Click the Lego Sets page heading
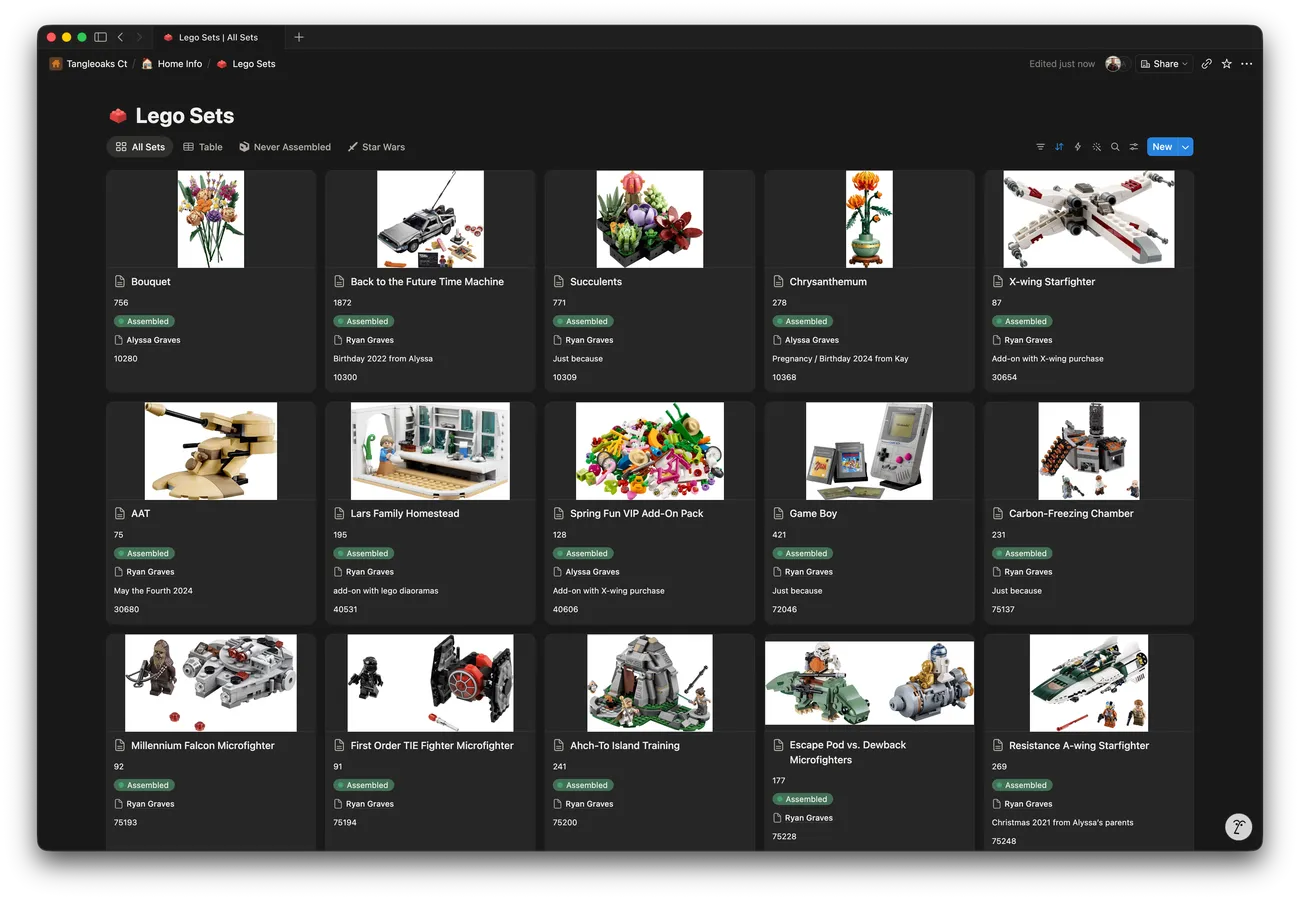This screenshot has height=900, width=1300. click(185, 116)
